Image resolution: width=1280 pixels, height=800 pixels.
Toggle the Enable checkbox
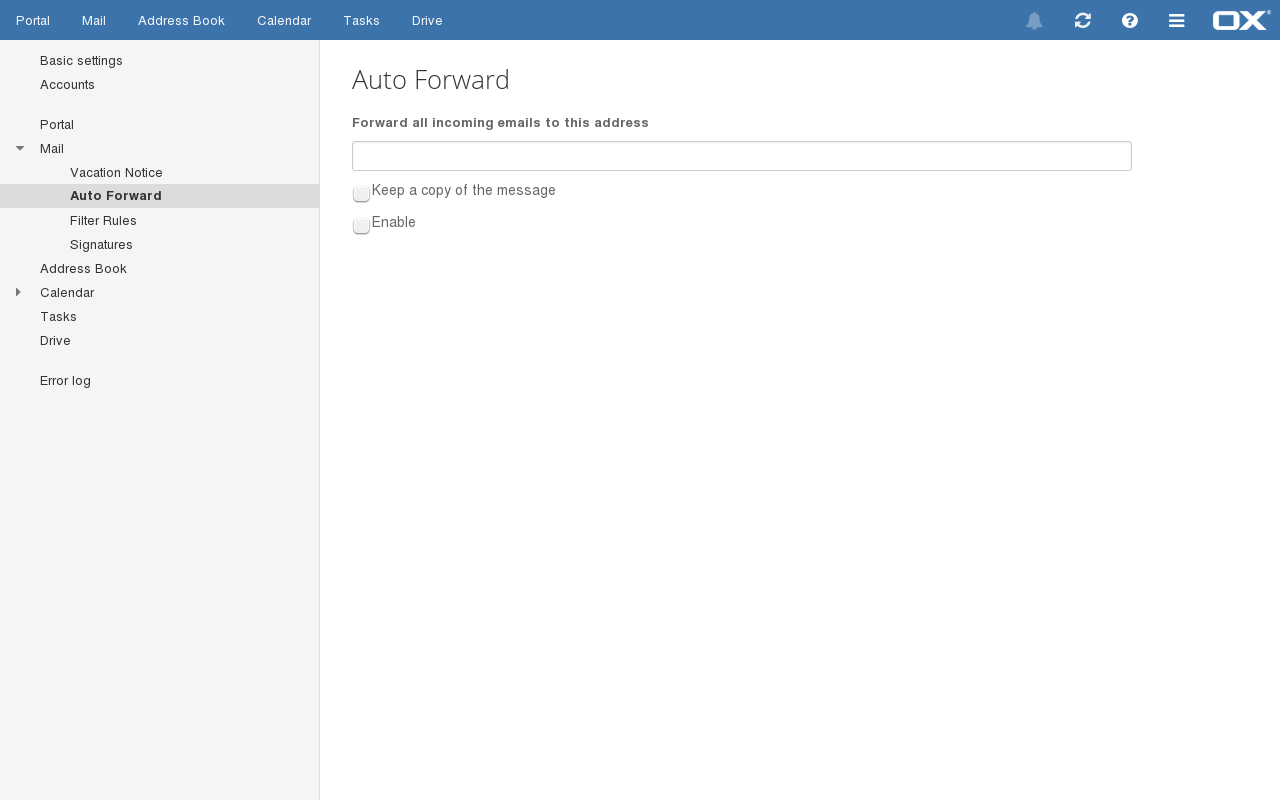coord(361,225)
